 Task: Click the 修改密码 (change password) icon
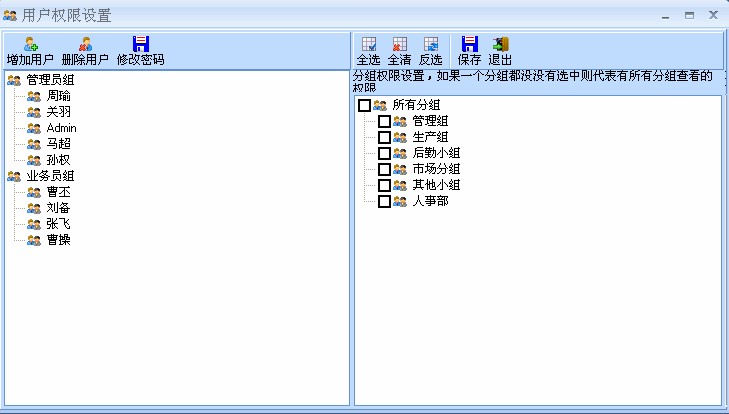point(140,44)
